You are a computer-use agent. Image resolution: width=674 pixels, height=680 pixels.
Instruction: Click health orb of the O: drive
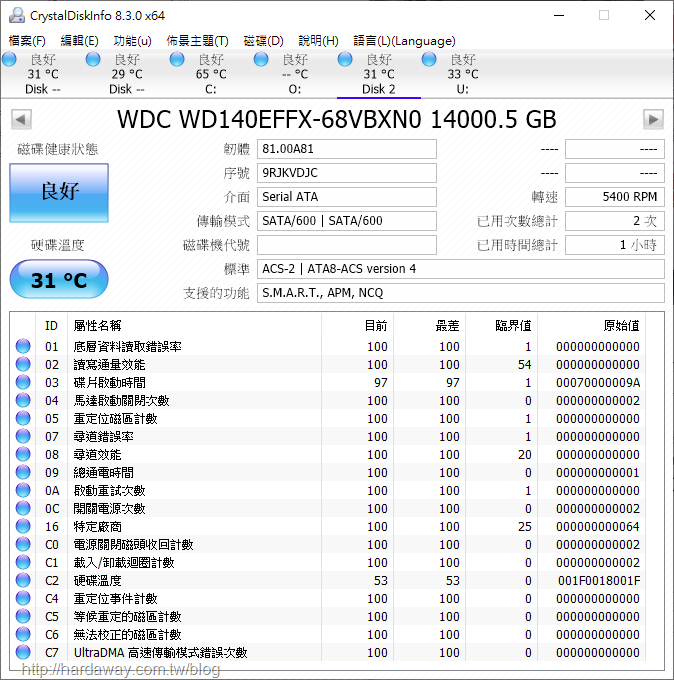click(261, 59)
